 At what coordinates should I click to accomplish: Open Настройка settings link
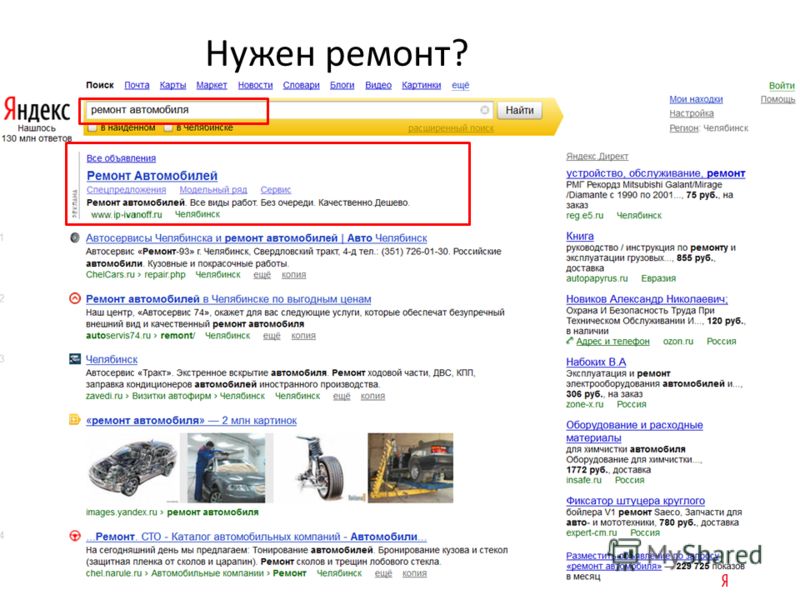point(692,113)
